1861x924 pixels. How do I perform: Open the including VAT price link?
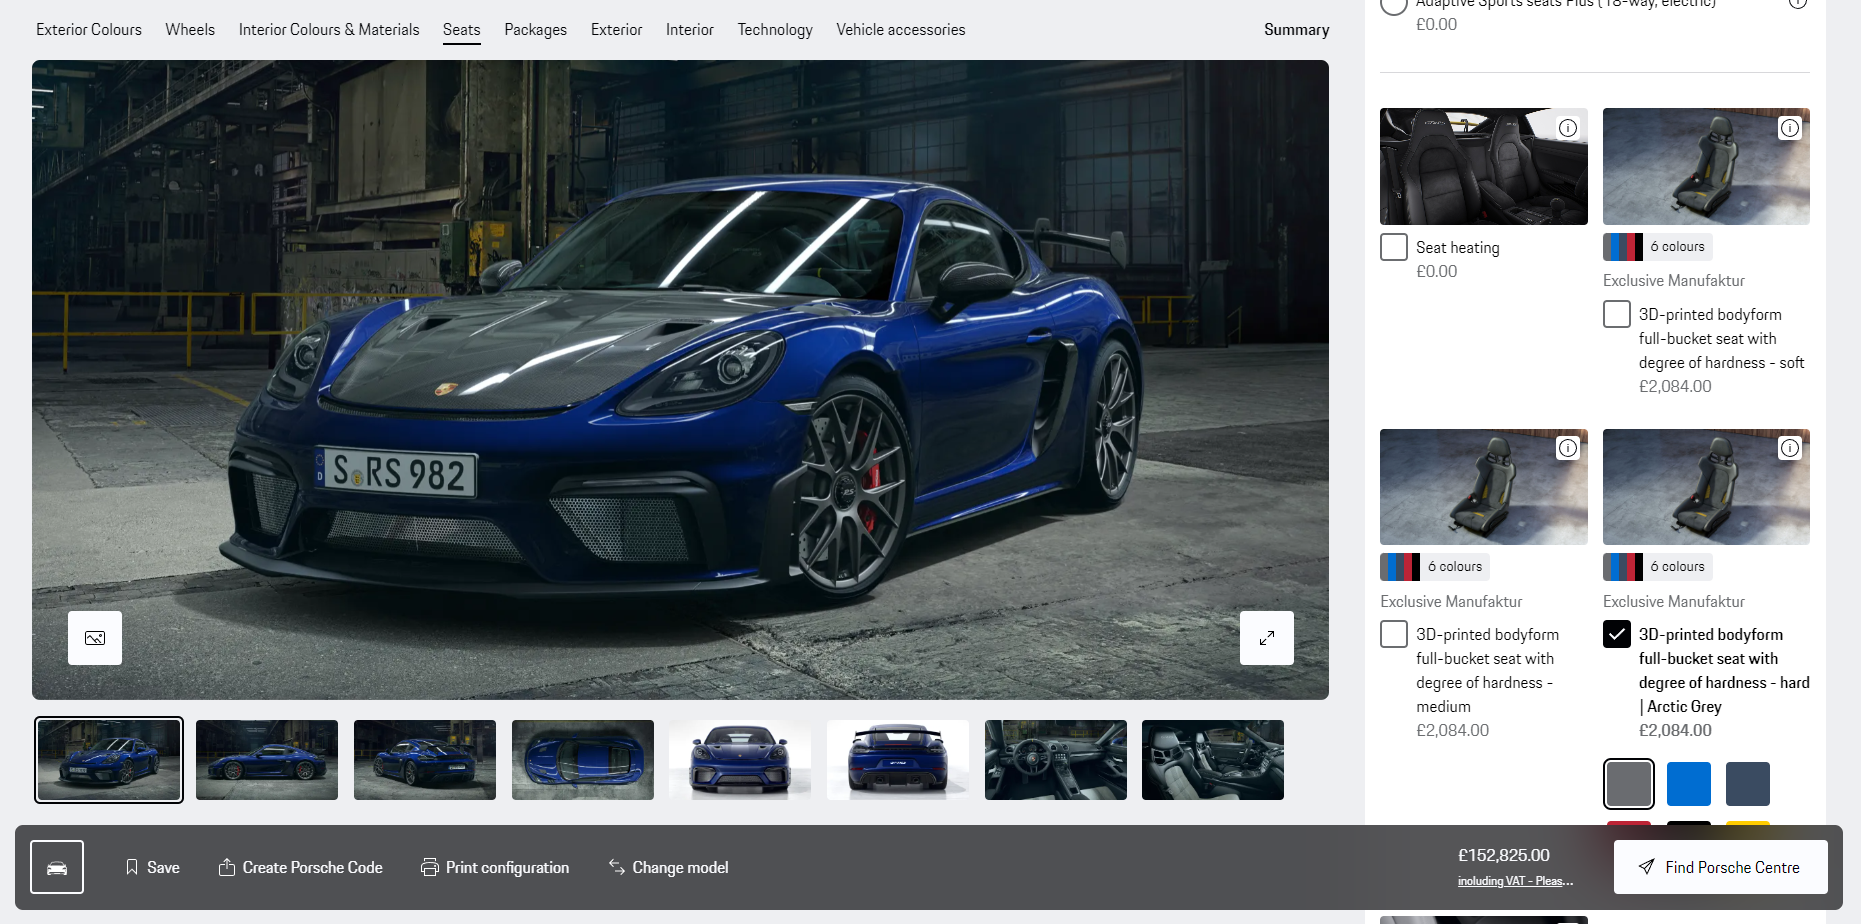tap(1515, 881)
